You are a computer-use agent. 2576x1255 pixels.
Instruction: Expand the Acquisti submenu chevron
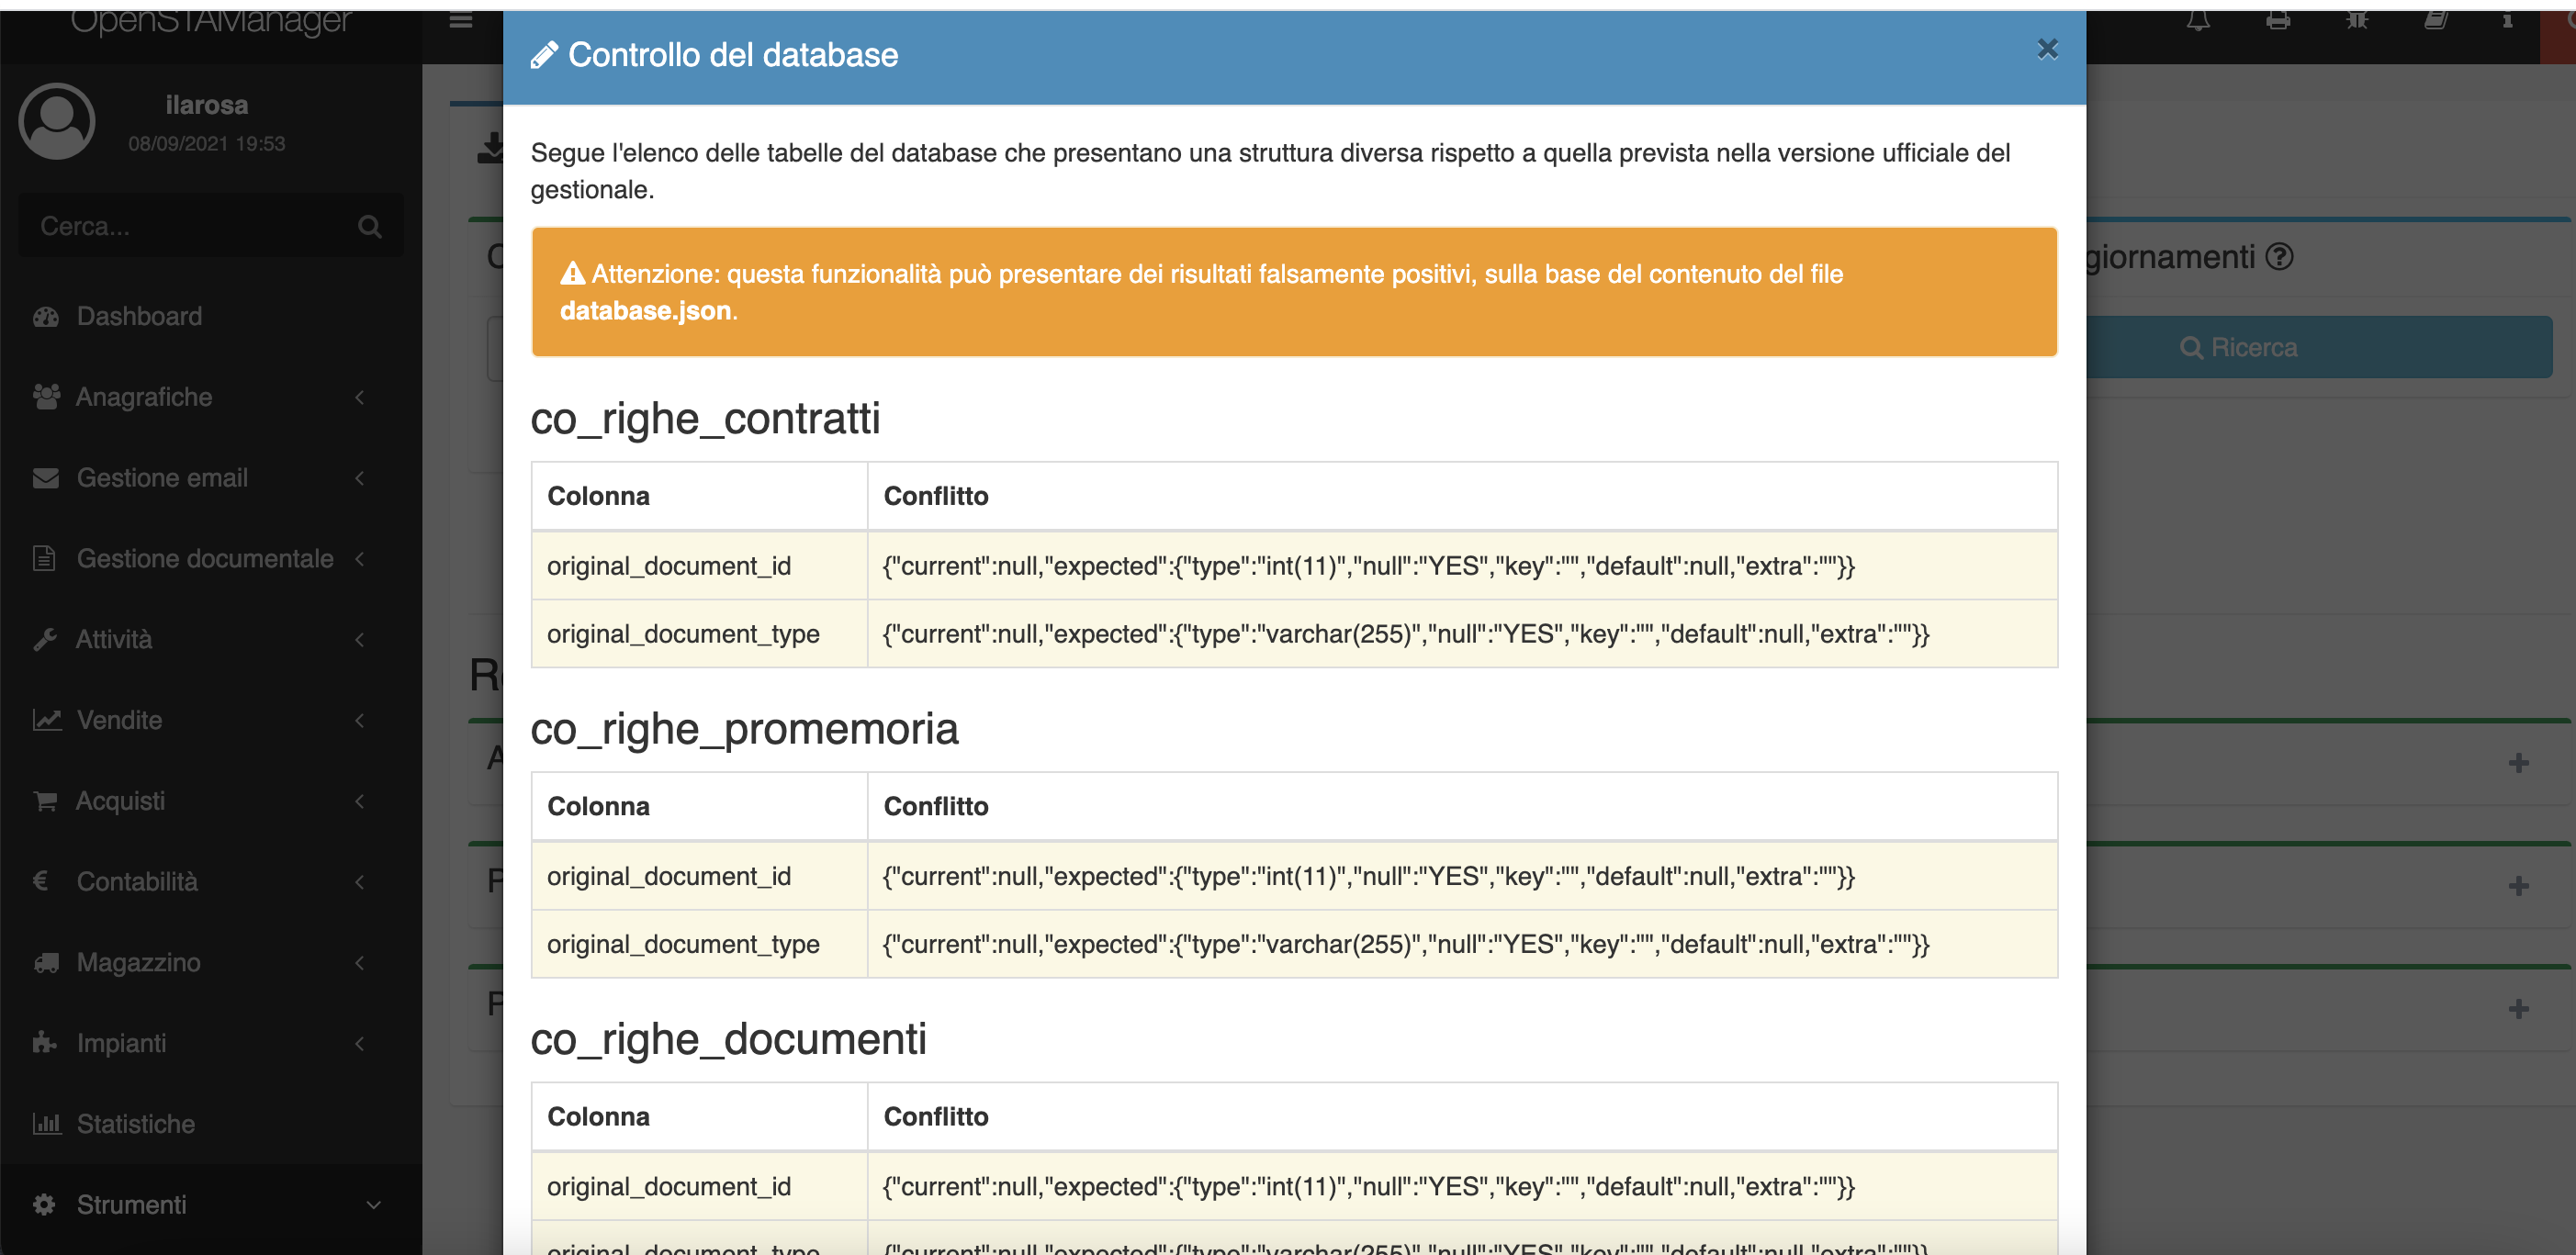[x=359, y=801]
